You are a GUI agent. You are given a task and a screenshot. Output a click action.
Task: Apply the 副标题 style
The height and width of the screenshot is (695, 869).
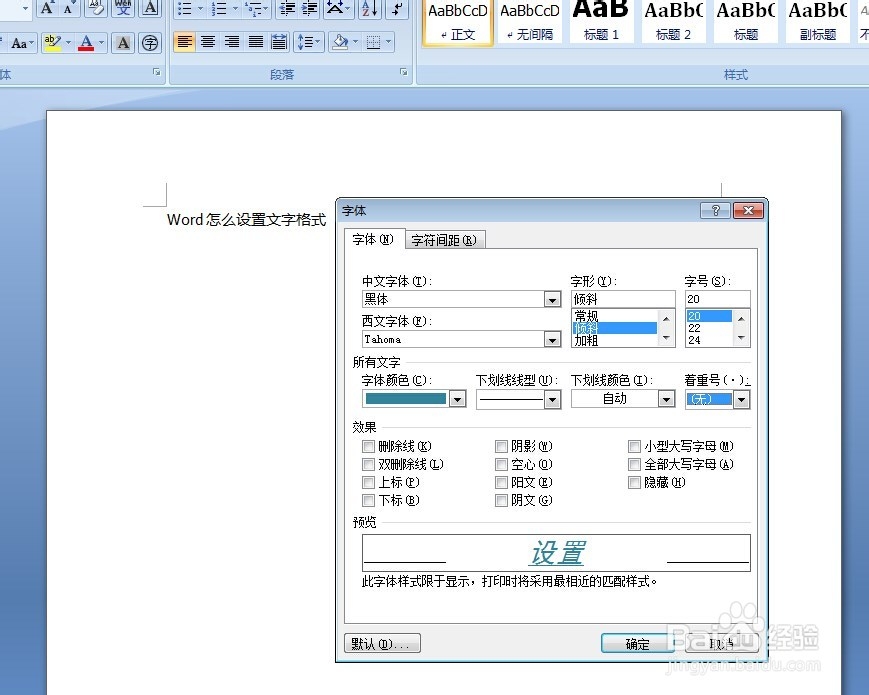click(817, 22)
